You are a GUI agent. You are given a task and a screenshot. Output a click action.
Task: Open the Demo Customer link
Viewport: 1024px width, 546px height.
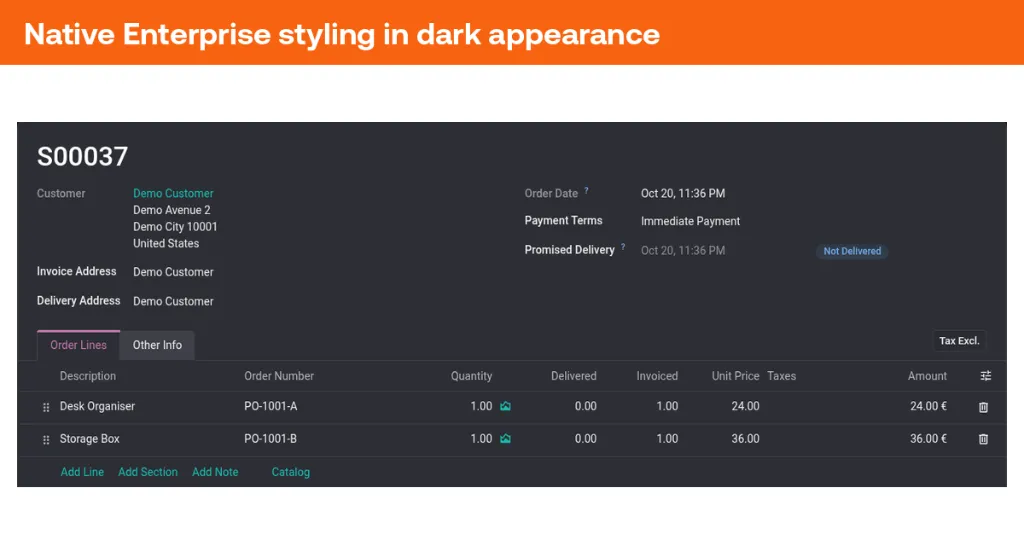173,193
